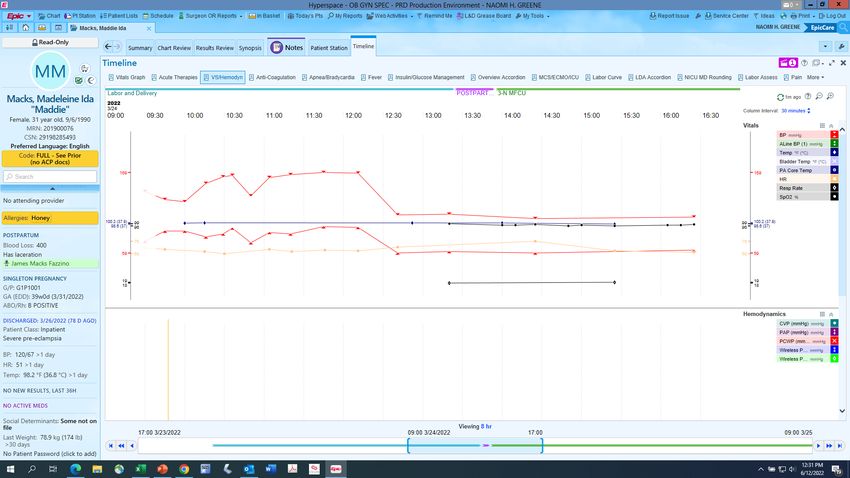Switch to the Patient Station tab
Image resolution: width=850 pixels, height=478 pixels.
[329, 48]
